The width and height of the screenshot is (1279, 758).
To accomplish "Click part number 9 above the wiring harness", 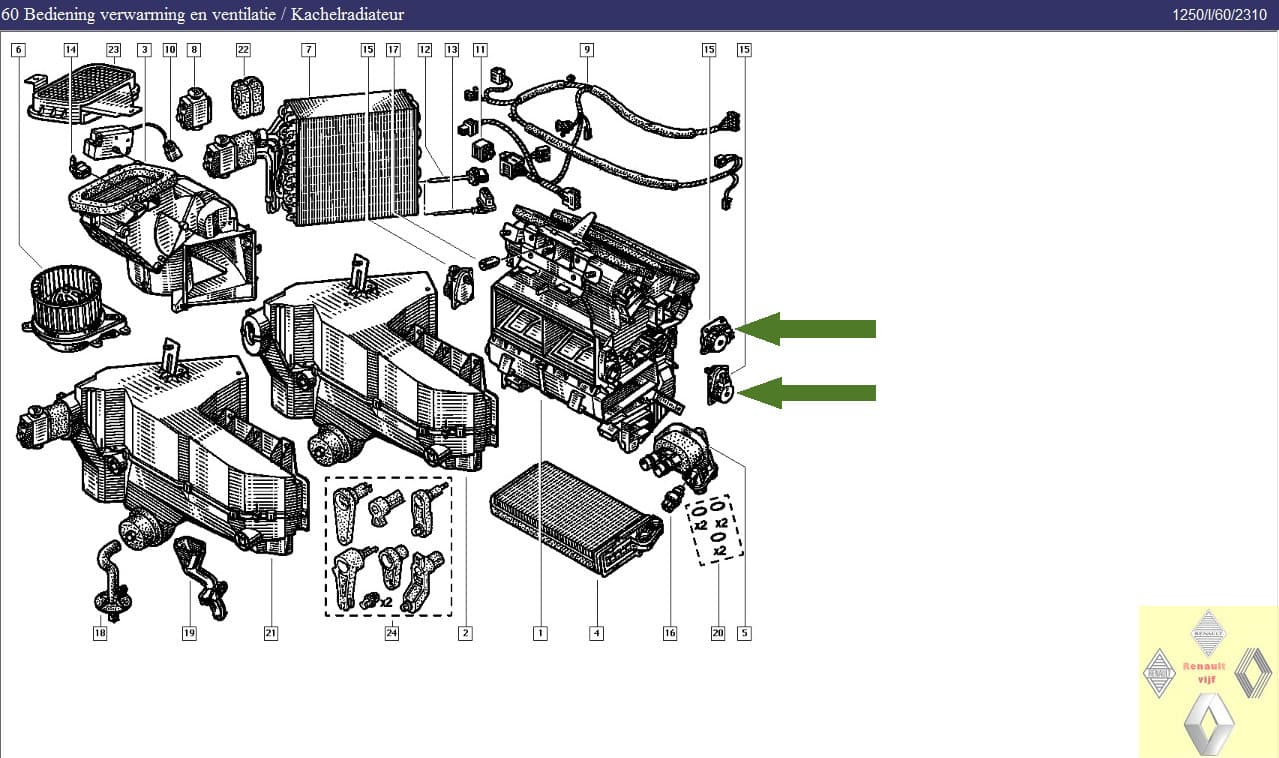I will click(587, 48).
